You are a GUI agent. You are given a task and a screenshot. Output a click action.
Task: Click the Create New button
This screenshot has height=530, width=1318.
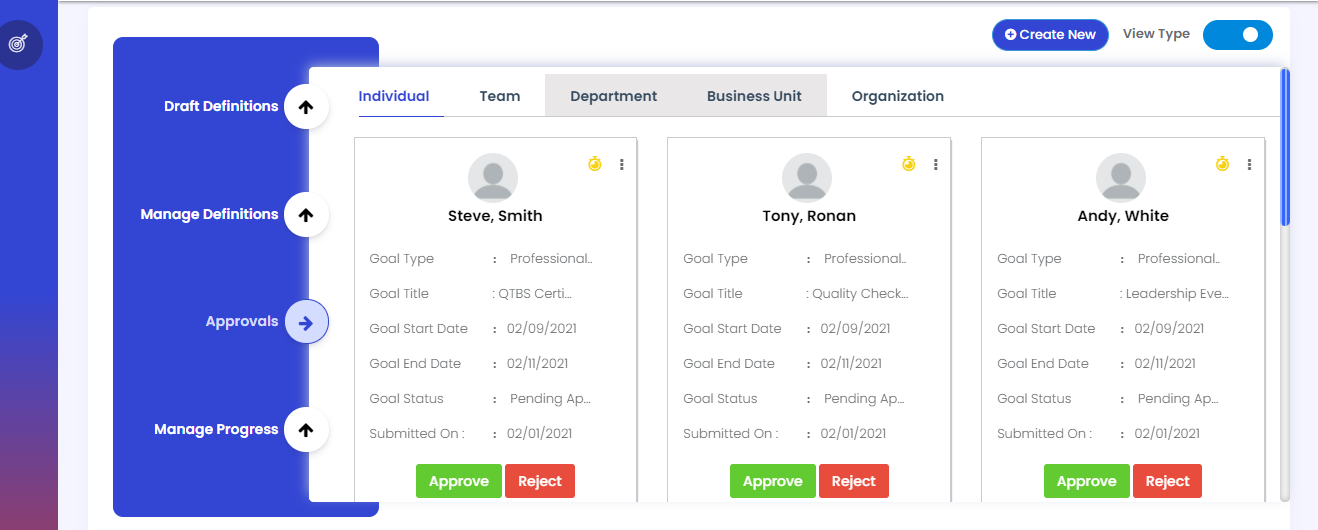1050,35
